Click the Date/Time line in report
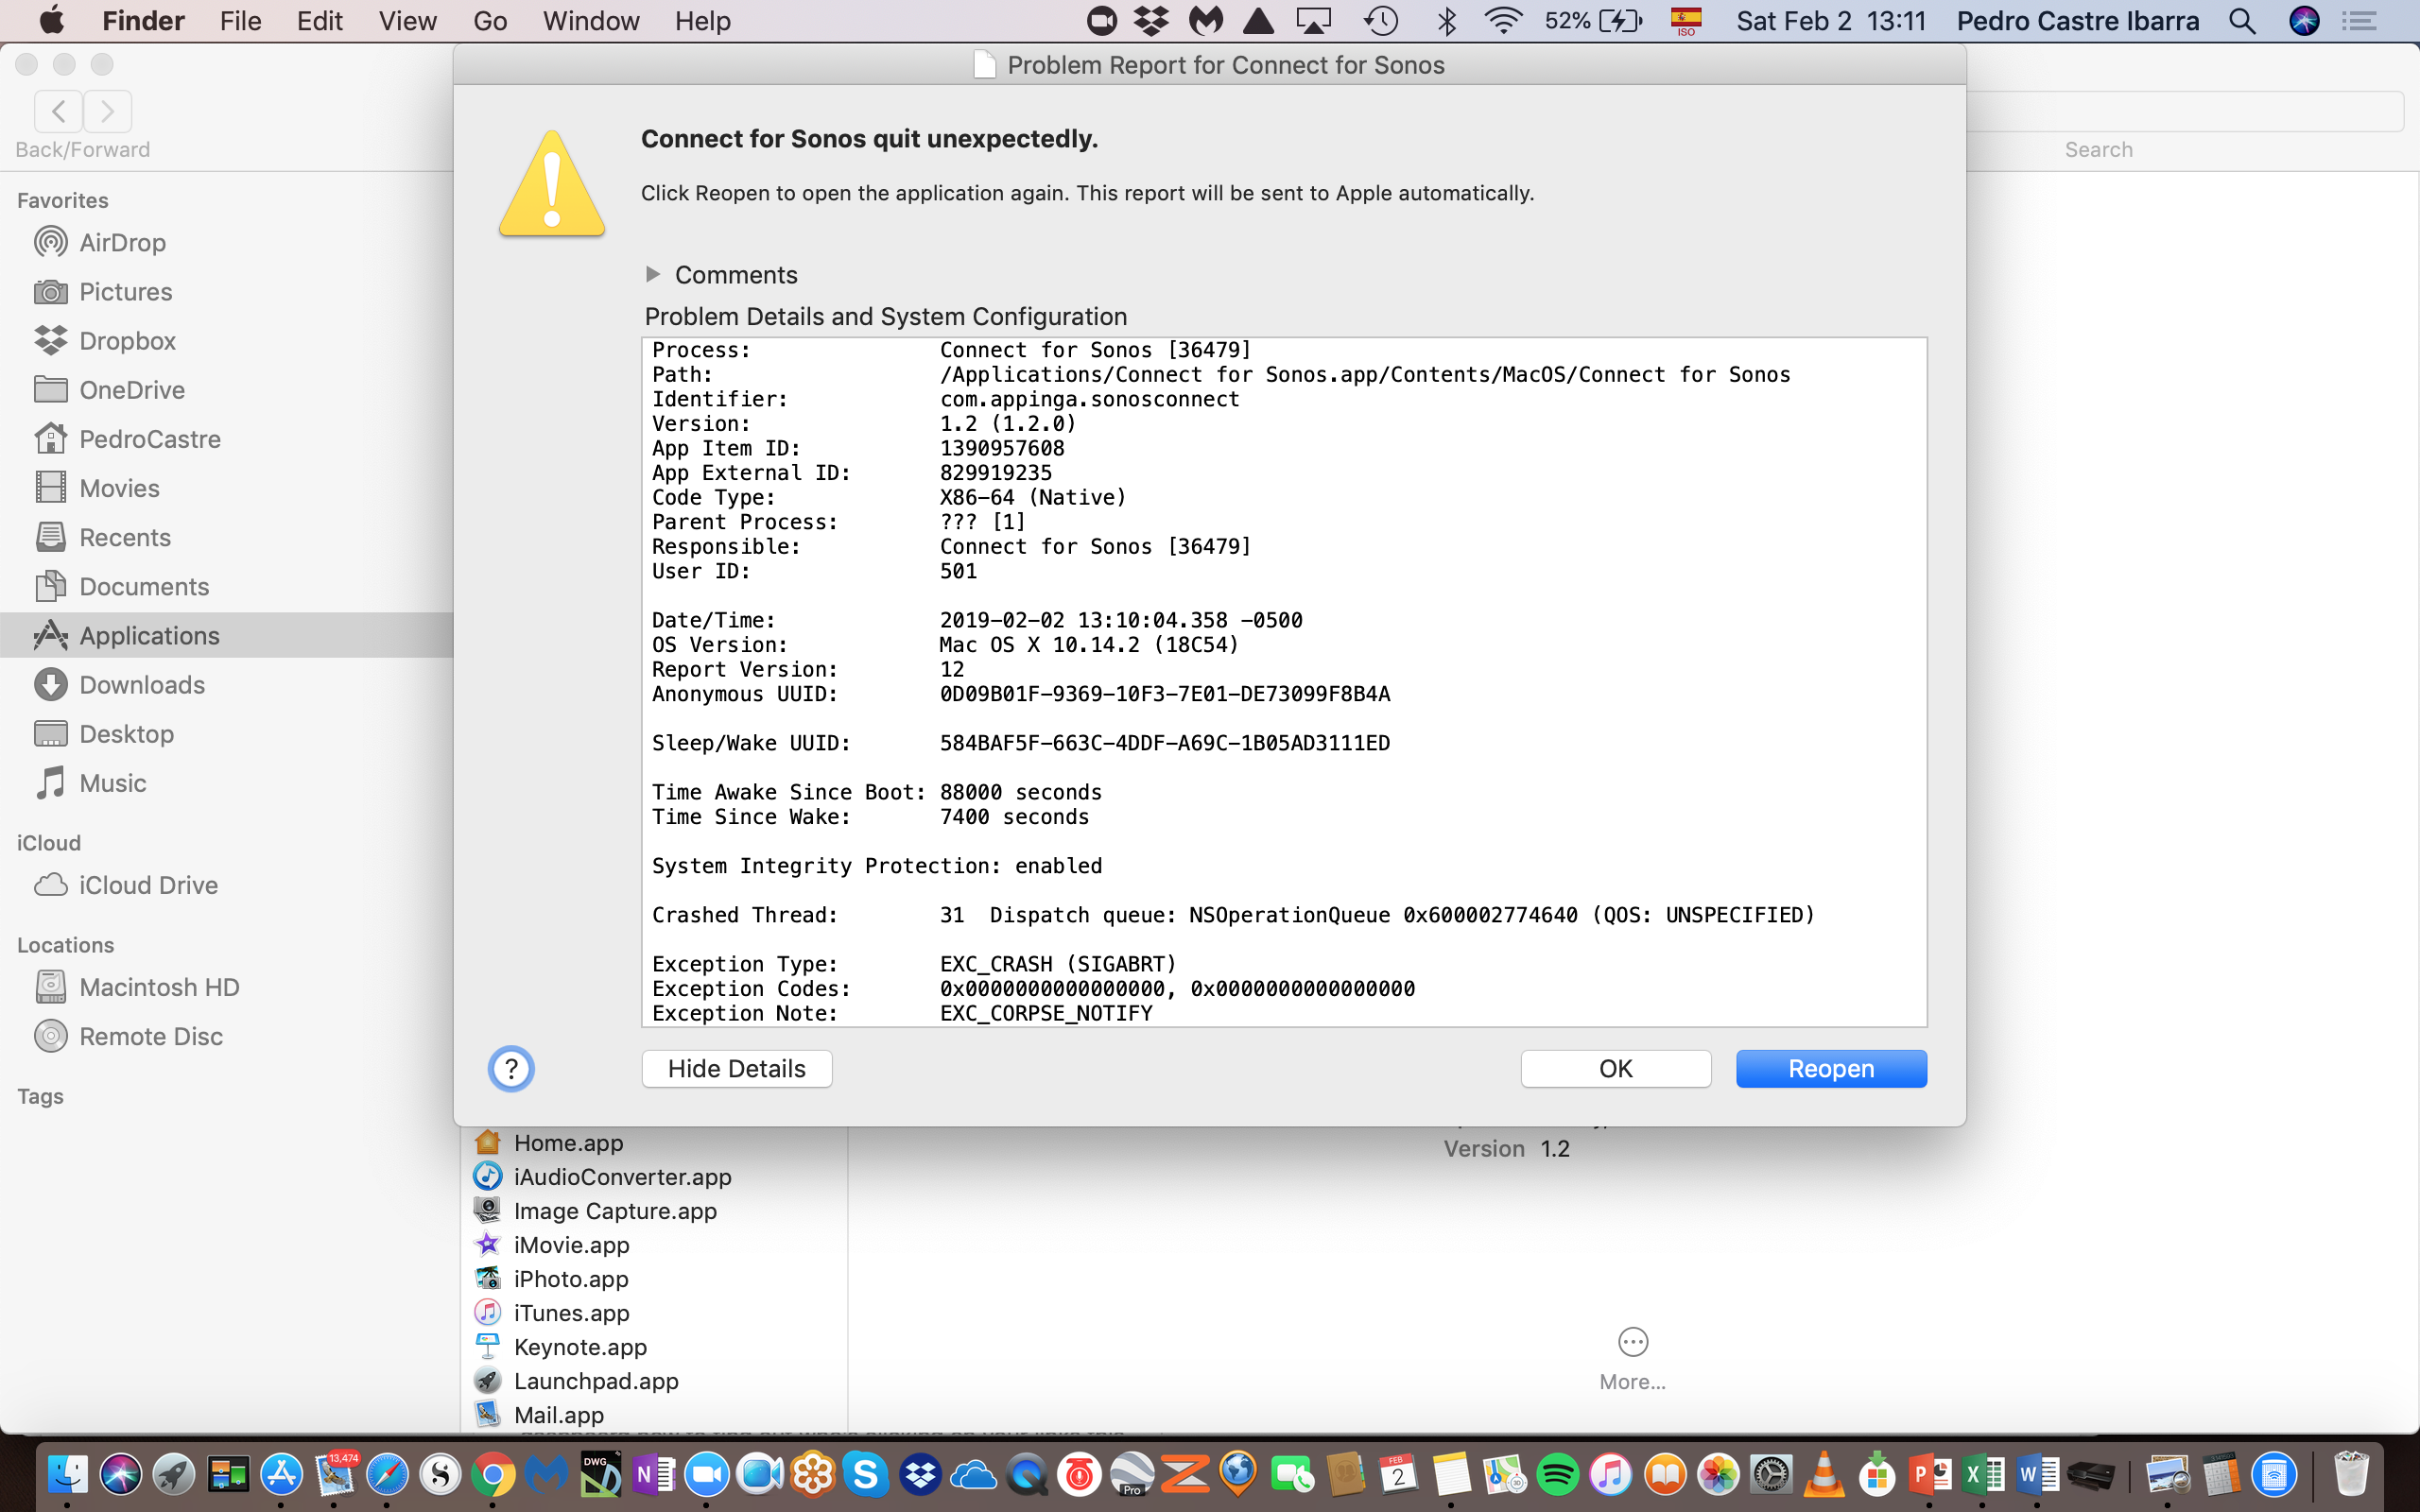This screenshot has height=1512, width=2420. point(977,620)
